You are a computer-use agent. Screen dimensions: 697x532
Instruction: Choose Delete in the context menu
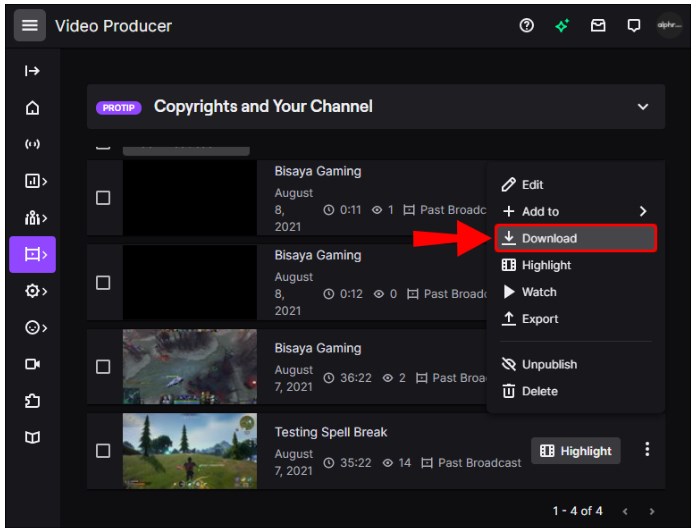576,391
